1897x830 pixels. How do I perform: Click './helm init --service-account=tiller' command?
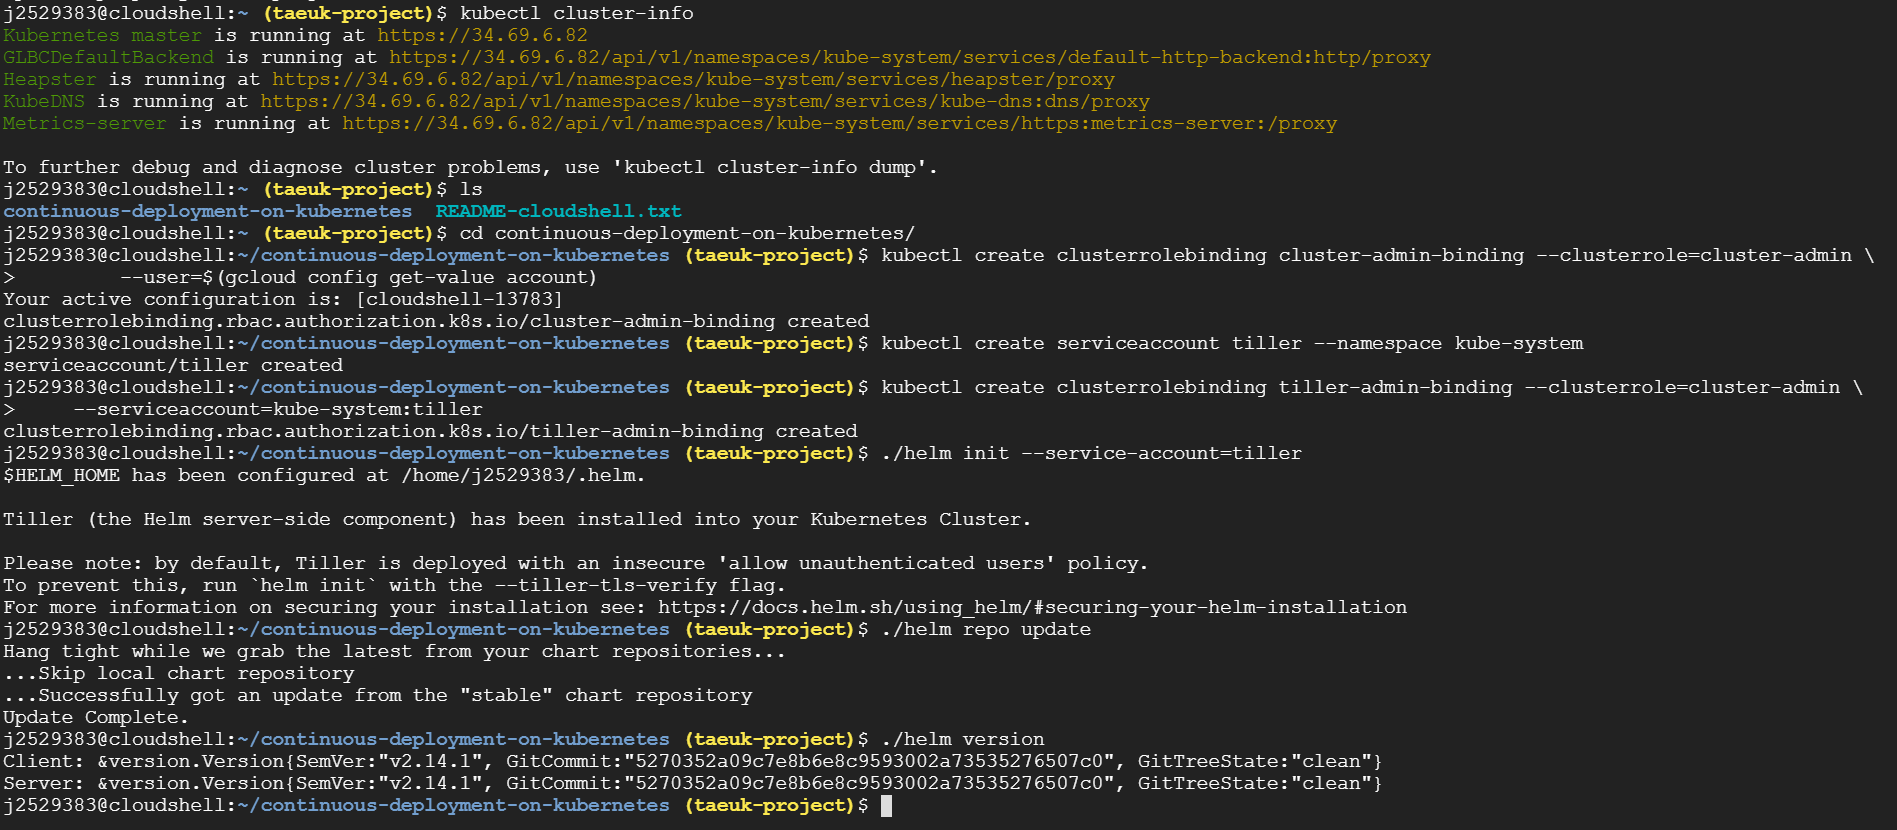pyautogui.click(x=1091, y=453)
